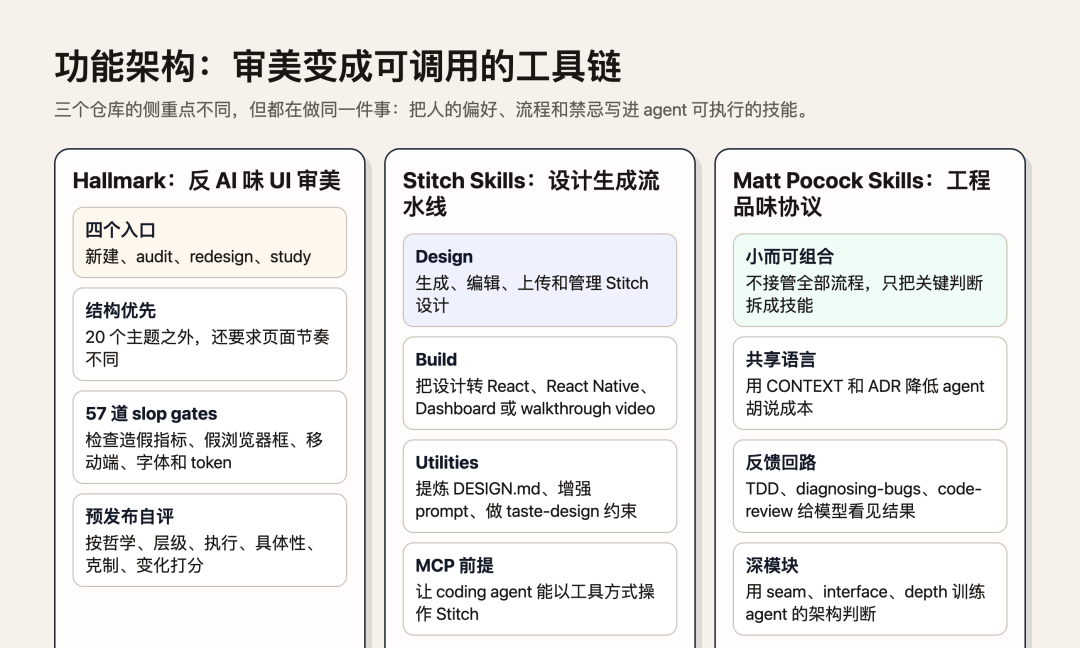
Task: Click the 四个入口 card
Action: tap(209, 242)
